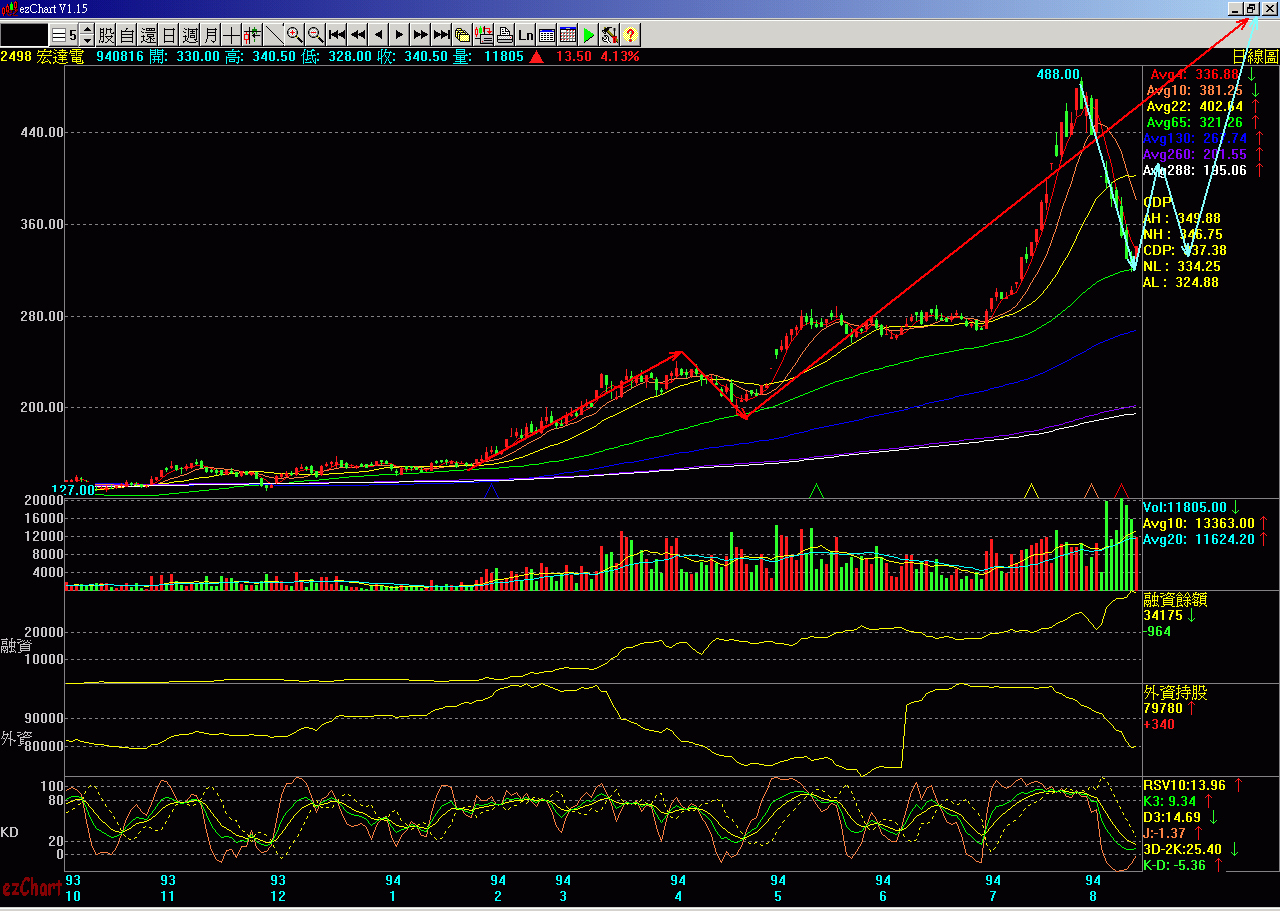1280x911 pixels.
Task: Toggle the Ln logarithmic scale button
Action: click(526, 35)
